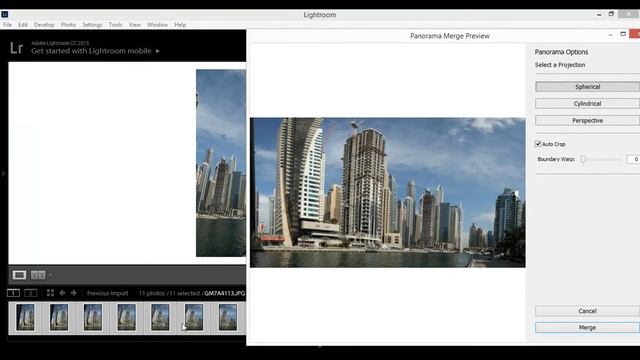Toggle the Auto Crop checkbox

[x=538, y=144]
